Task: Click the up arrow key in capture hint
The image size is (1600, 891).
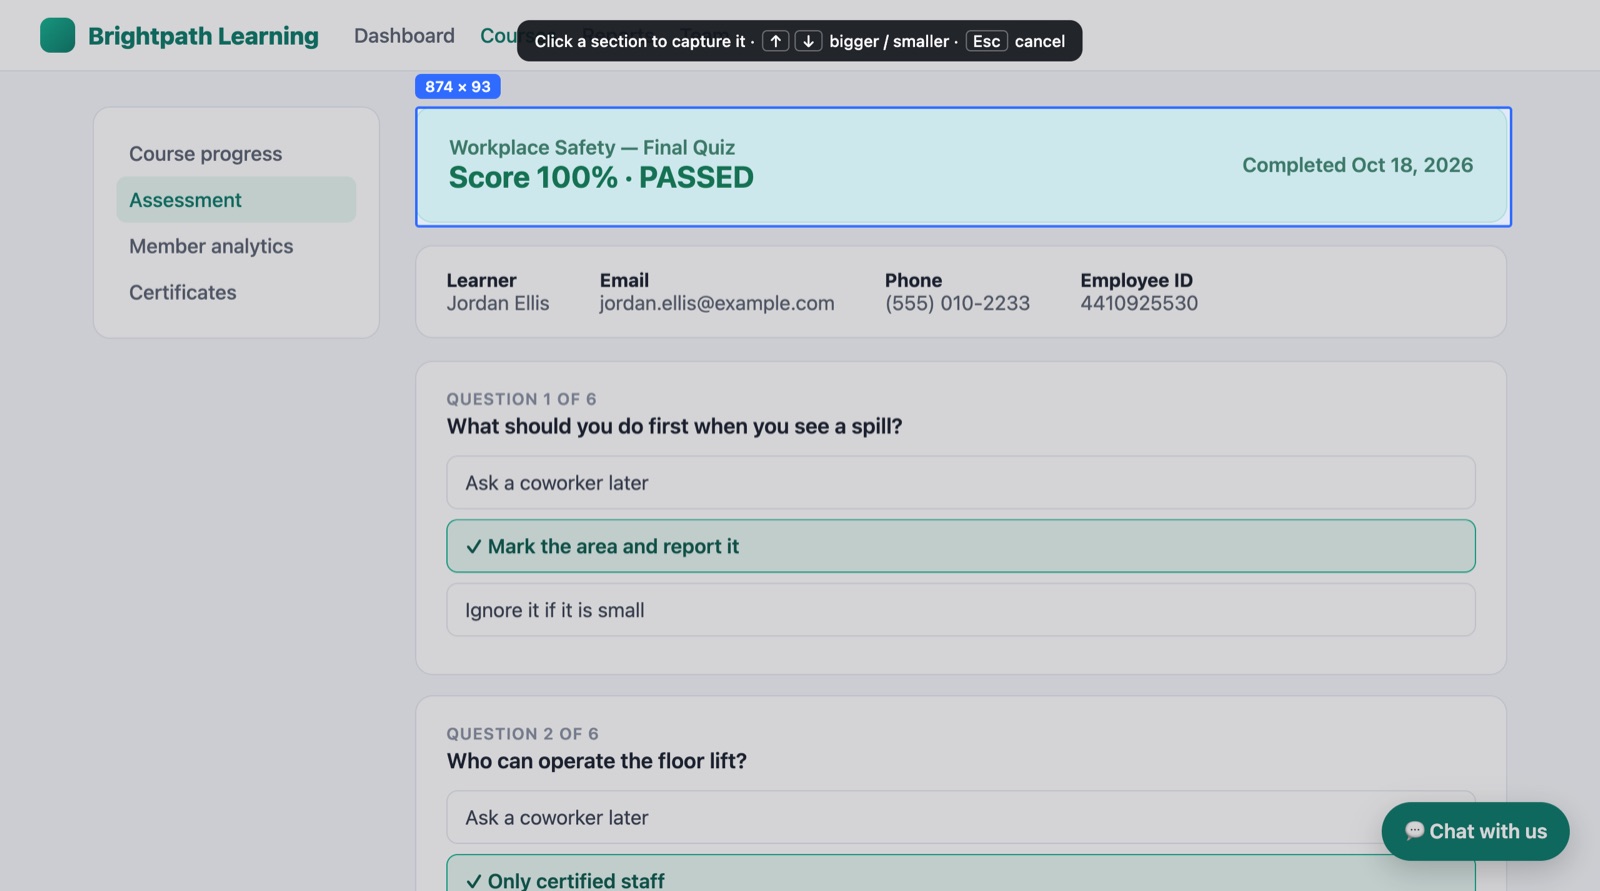Action: coord(776,41)
